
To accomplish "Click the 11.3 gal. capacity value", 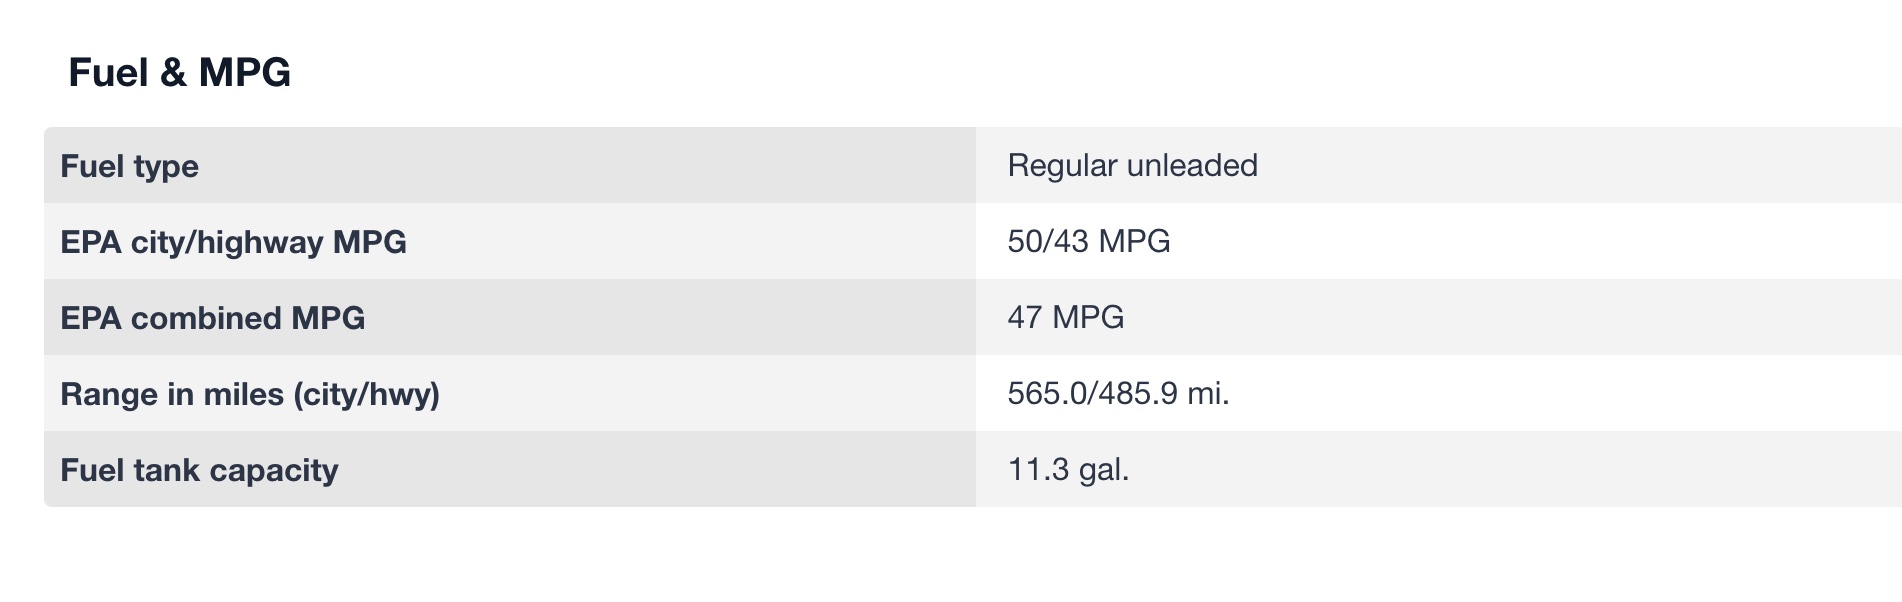I will pyautogui.click(x=1068, y=469).
